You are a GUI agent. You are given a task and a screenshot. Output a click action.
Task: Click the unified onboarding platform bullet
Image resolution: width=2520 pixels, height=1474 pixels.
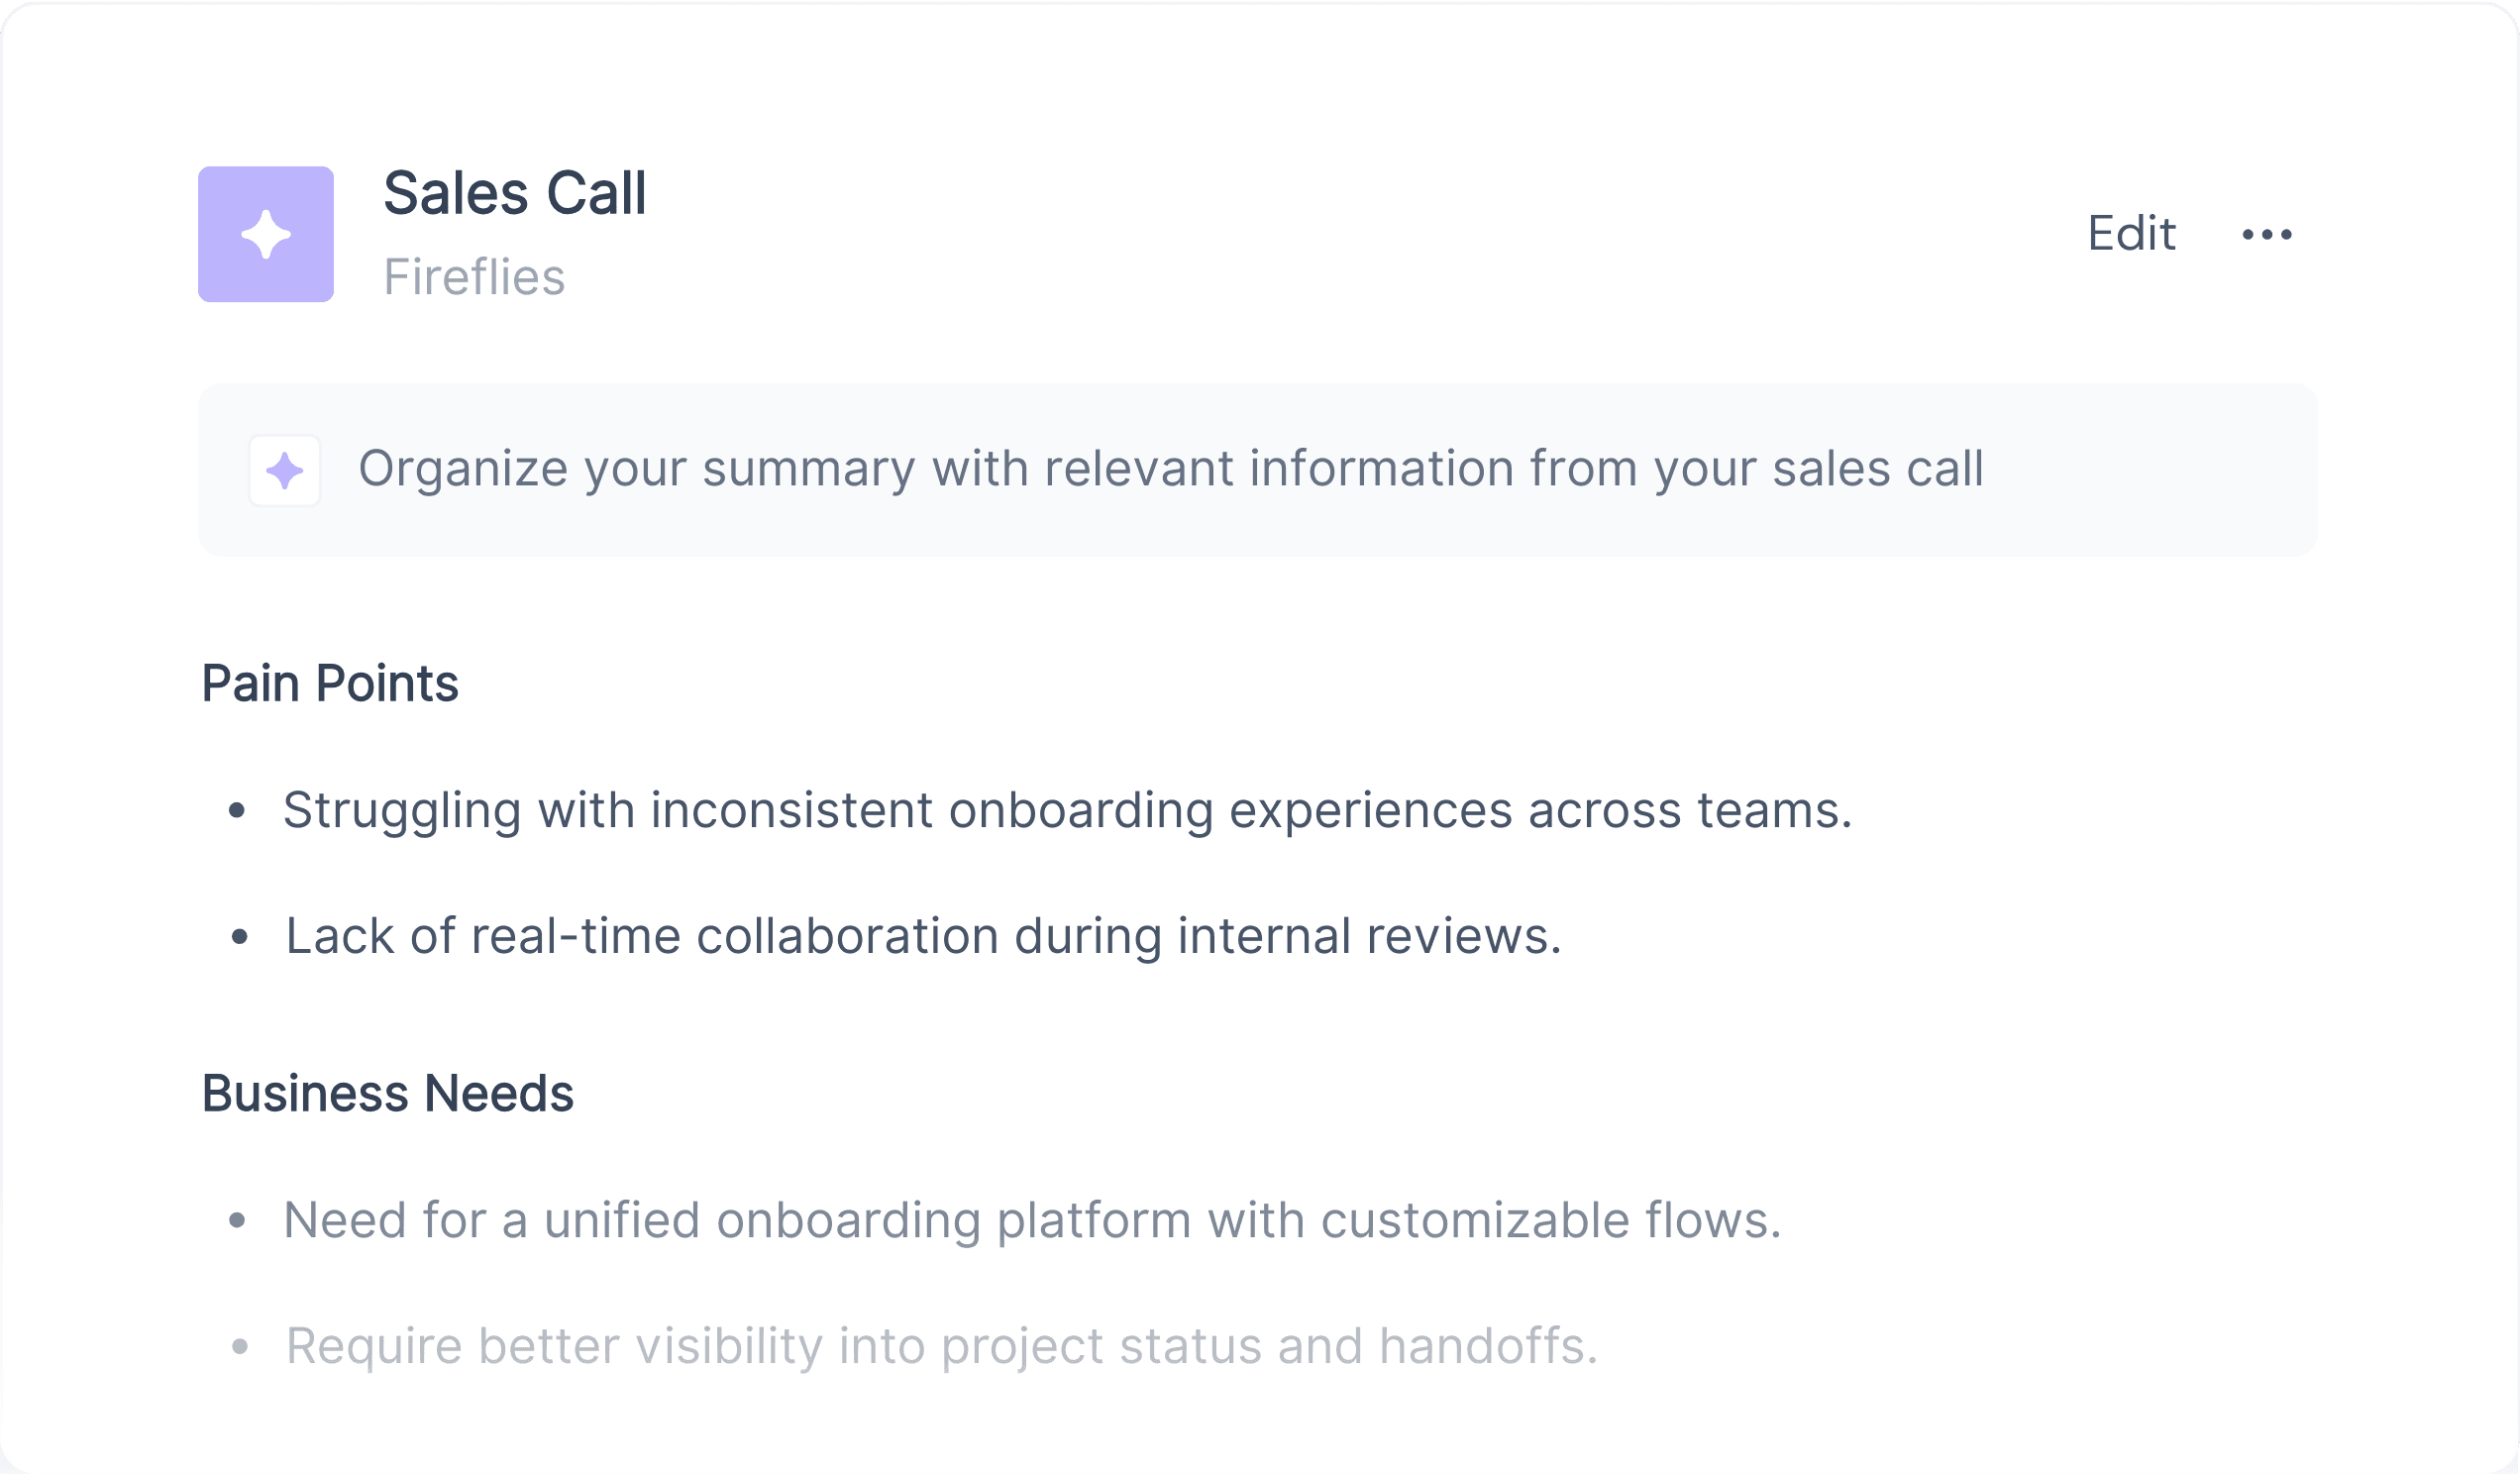point(1033,1221)
